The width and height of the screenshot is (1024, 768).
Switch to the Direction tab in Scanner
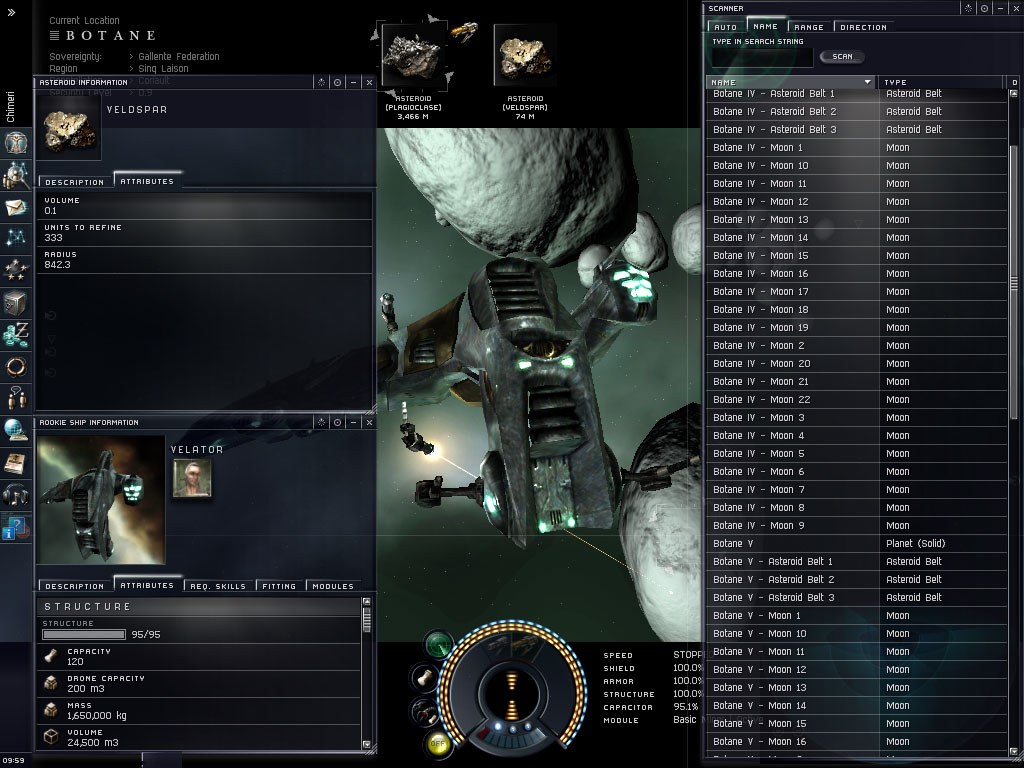[863, 27]
